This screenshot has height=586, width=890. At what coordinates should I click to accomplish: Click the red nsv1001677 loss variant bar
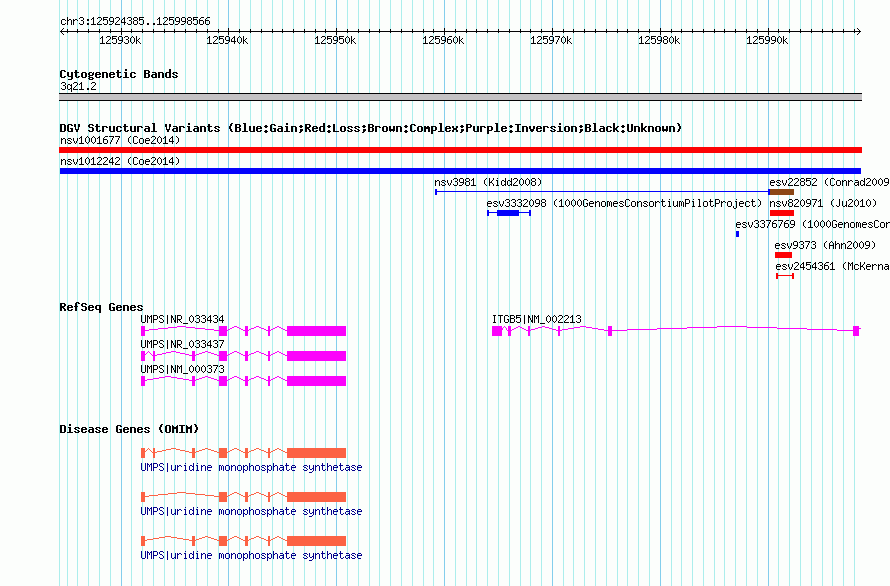click(460, 150)
